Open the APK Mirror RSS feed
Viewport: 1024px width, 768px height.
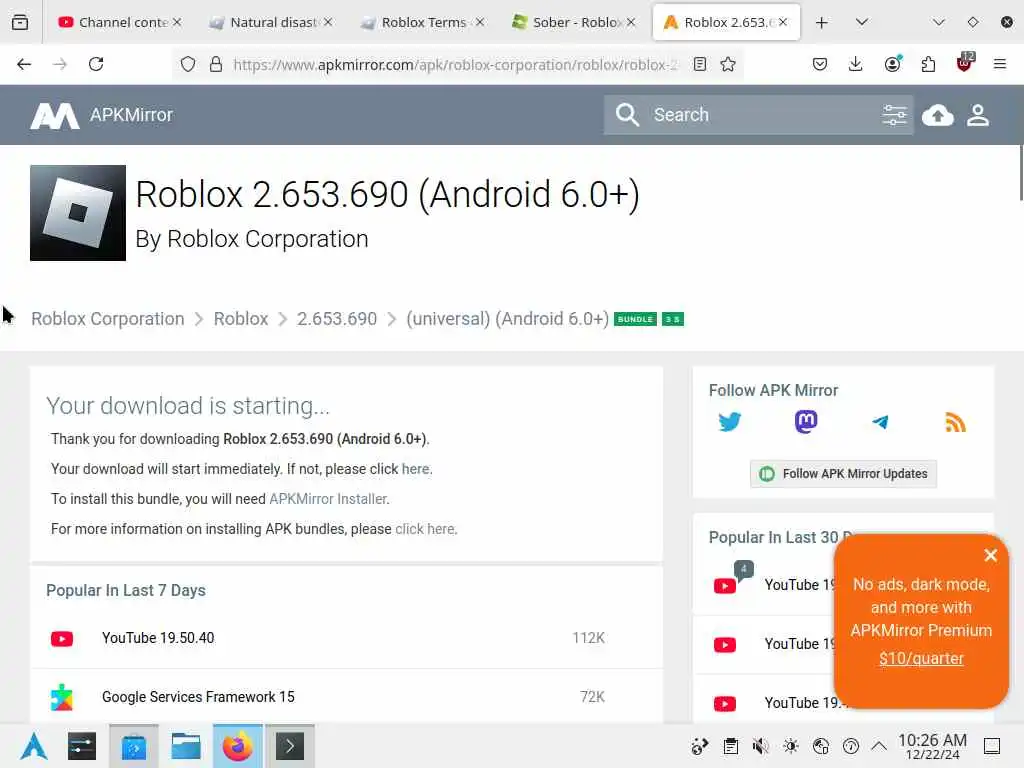point(955,423)
